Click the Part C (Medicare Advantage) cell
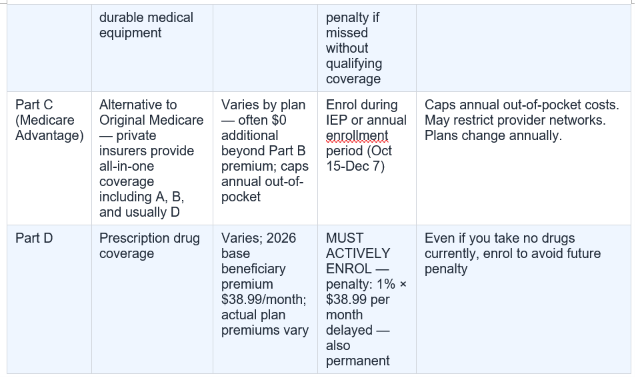 [x=49, y=158]
